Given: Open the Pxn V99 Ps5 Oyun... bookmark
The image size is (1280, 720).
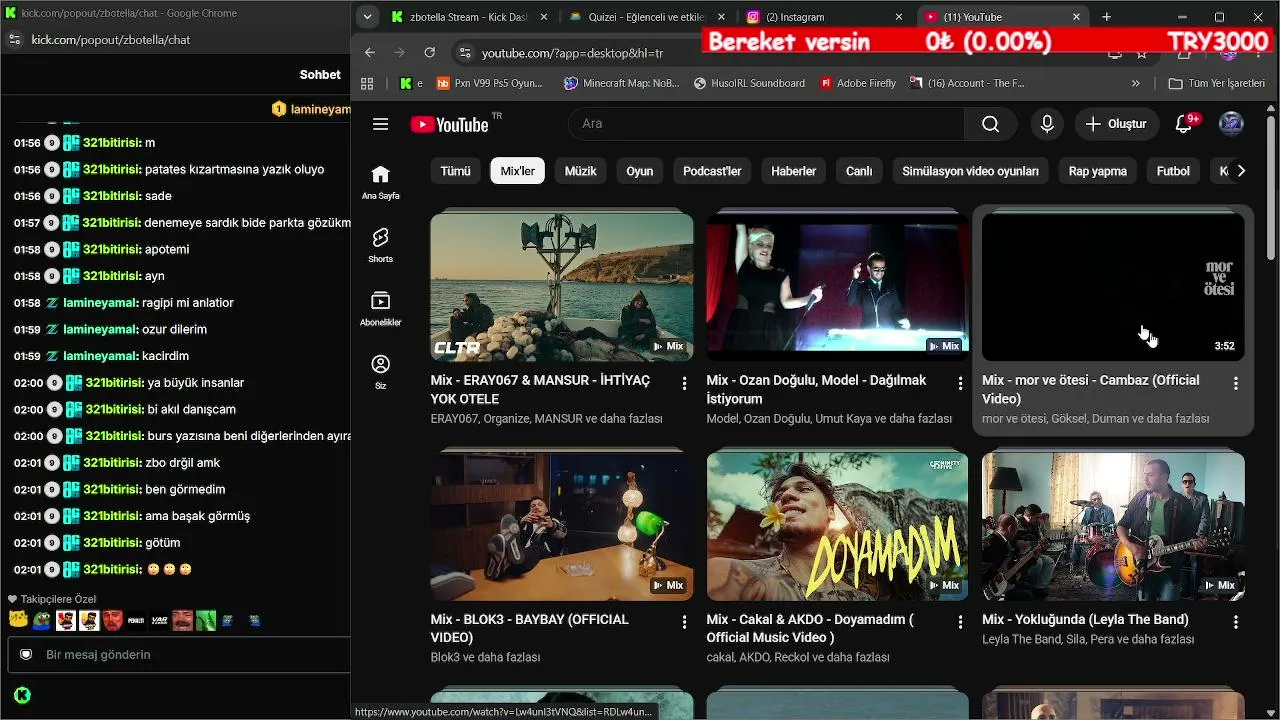Looking at the screenshot, I should point(490,83).
